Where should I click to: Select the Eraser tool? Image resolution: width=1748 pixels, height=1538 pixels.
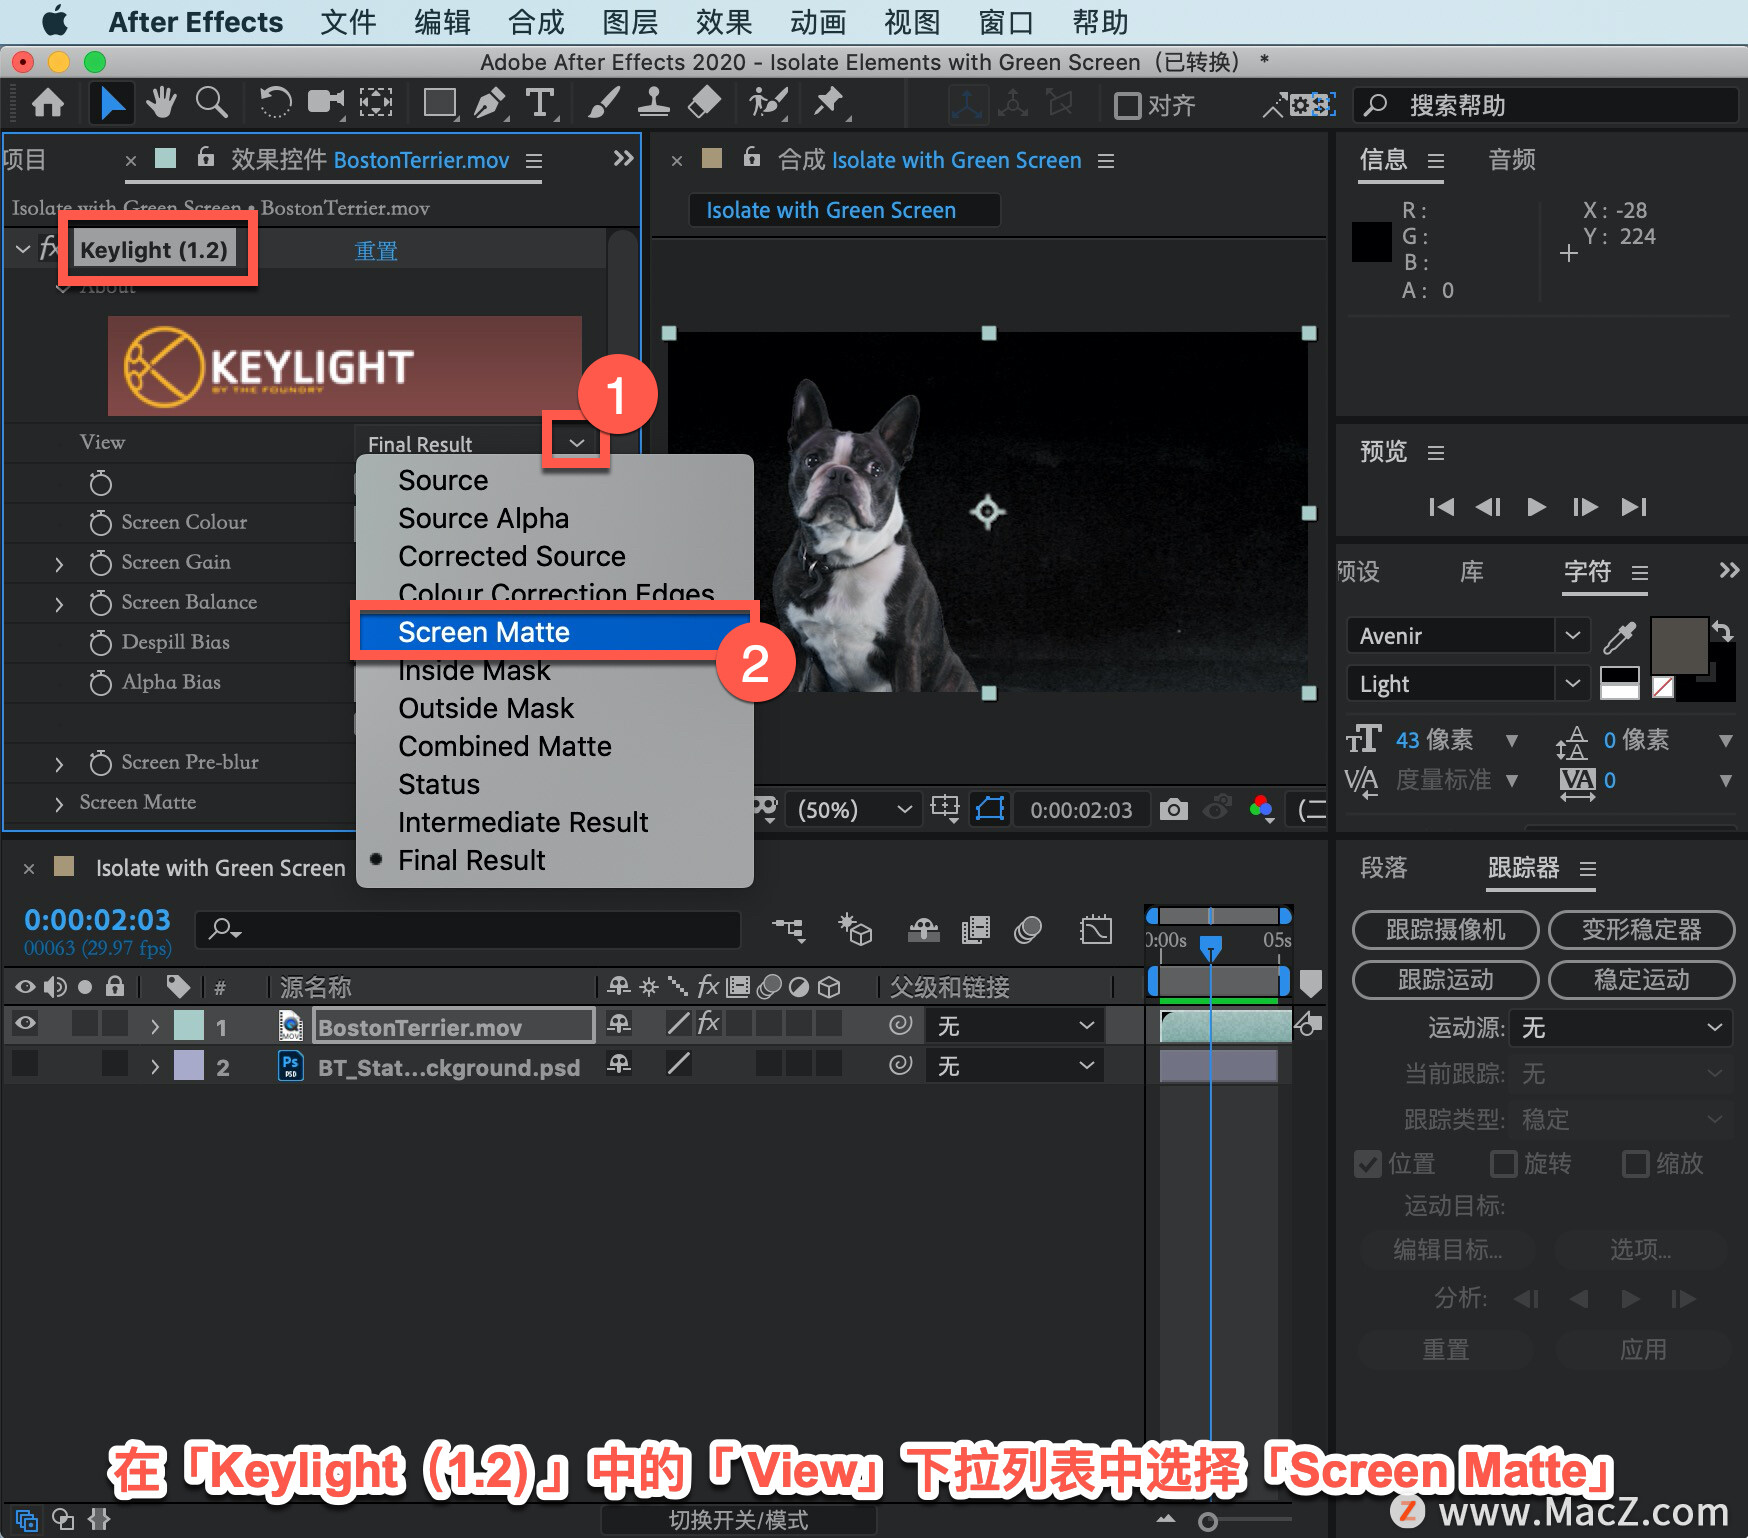click(x=705, y=103)
